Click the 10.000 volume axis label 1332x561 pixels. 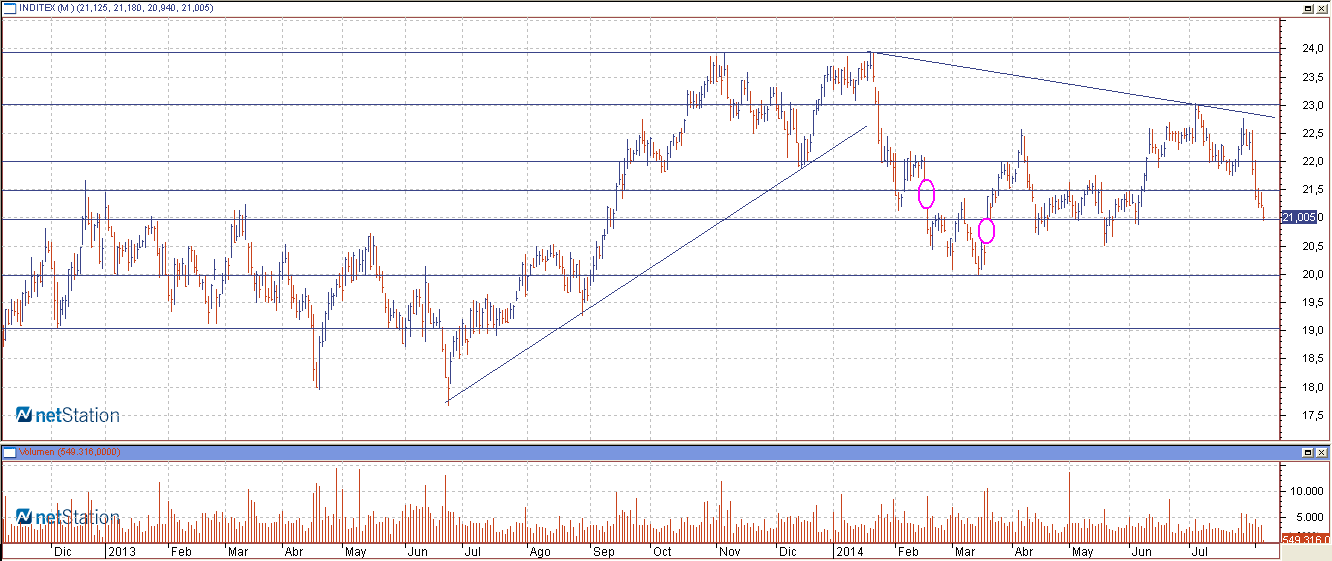(1307, 491)
